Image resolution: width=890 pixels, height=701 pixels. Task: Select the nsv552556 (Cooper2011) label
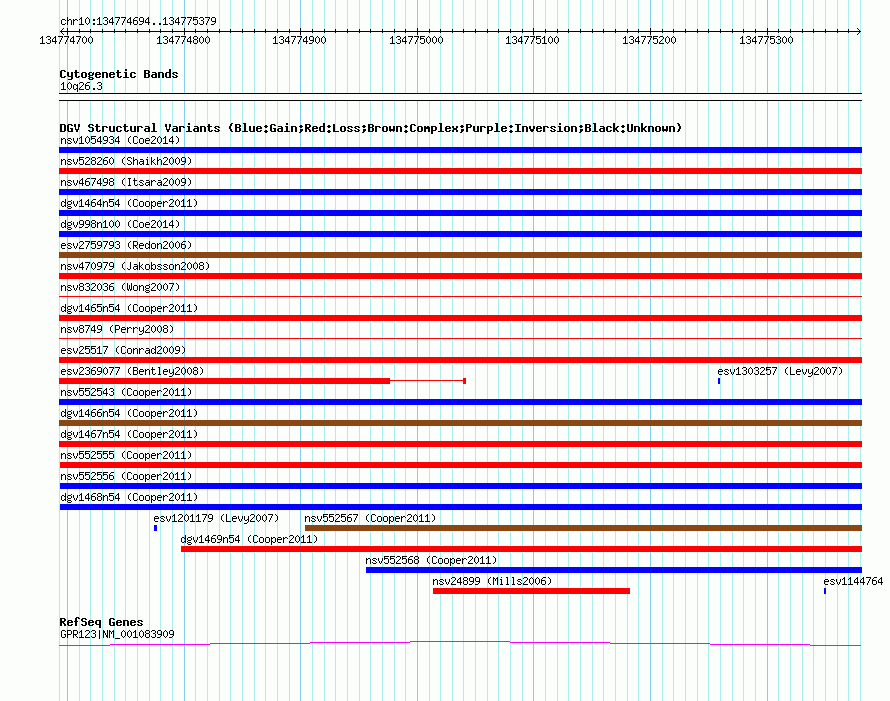coord(126,476)
